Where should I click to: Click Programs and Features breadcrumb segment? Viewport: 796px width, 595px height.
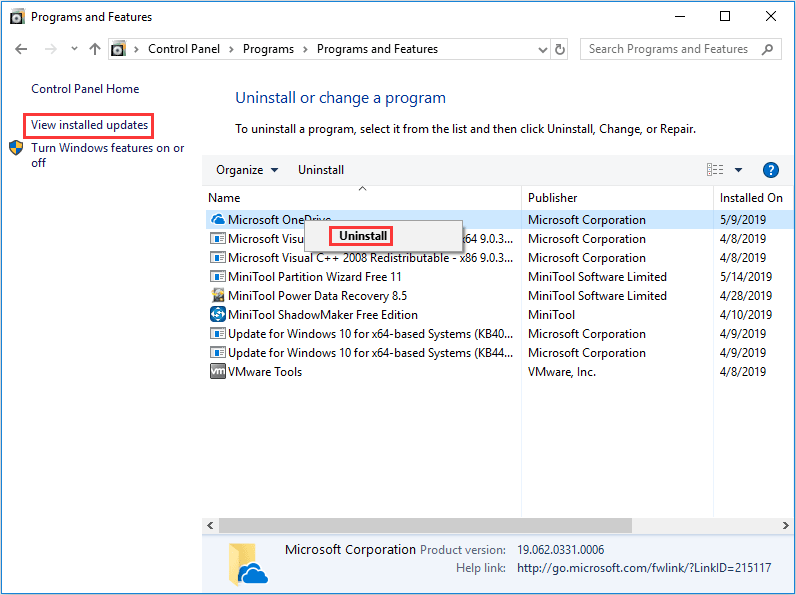377,49
